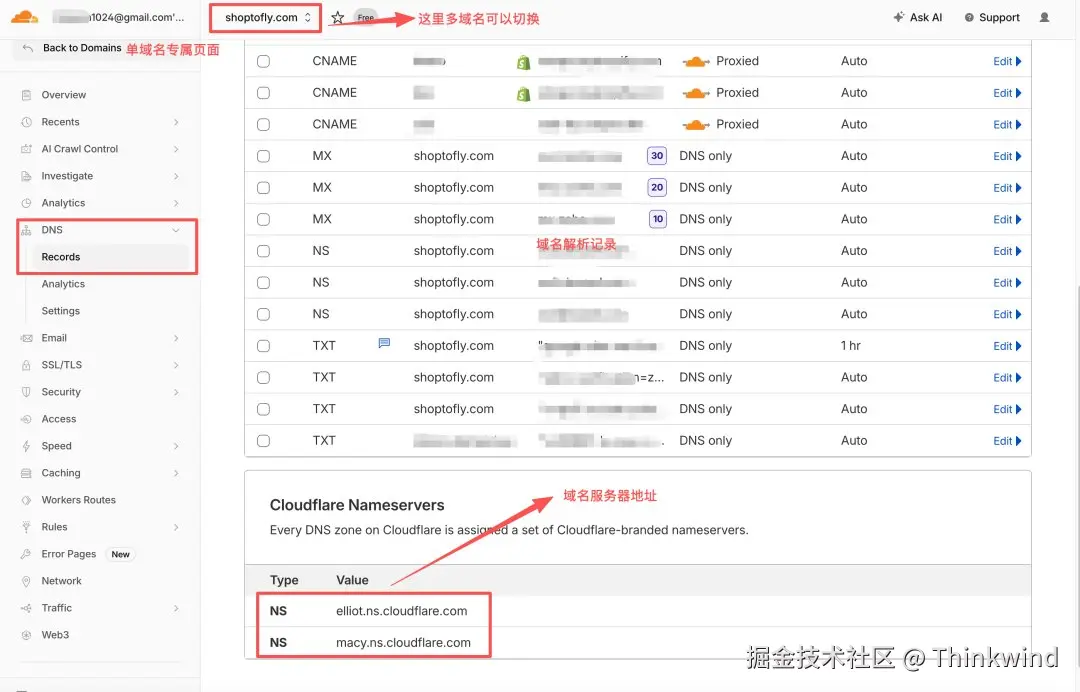Click the orange proxied cloud in first CNAME row
This screenshot has width=1080, height=692.
pyautogui.click(x=696, y=61)
